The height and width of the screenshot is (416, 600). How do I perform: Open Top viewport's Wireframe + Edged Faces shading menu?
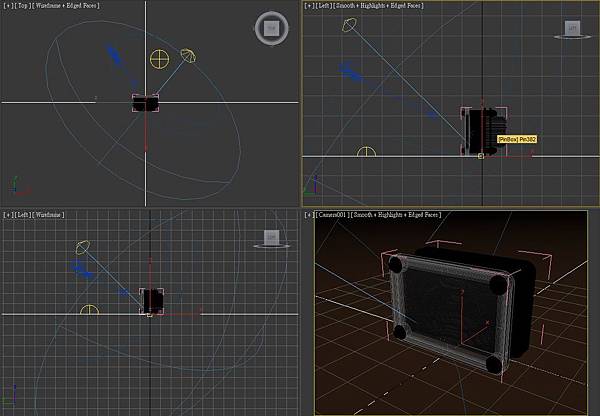point(67,6)
